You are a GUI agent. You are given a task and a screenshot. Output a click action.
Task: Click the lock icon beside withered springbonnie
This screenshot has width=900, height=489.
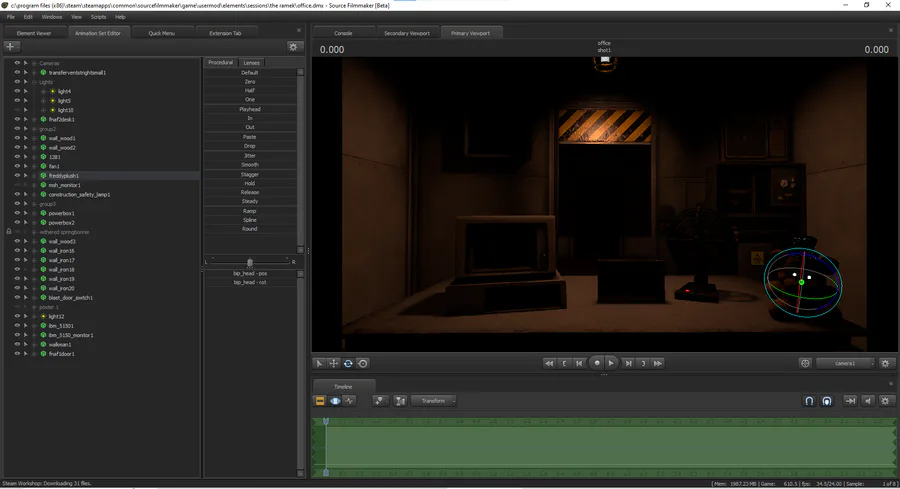point(9,232)
